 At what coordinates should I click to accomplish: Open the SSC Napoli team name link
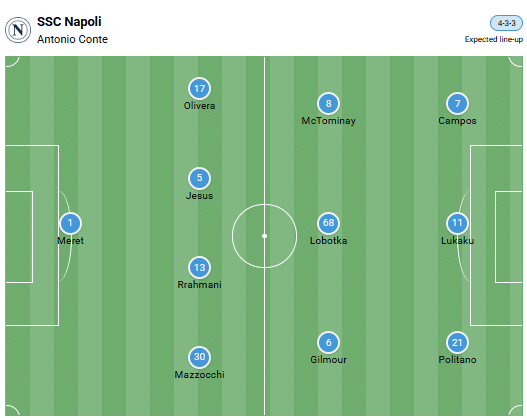coord(69,22)
